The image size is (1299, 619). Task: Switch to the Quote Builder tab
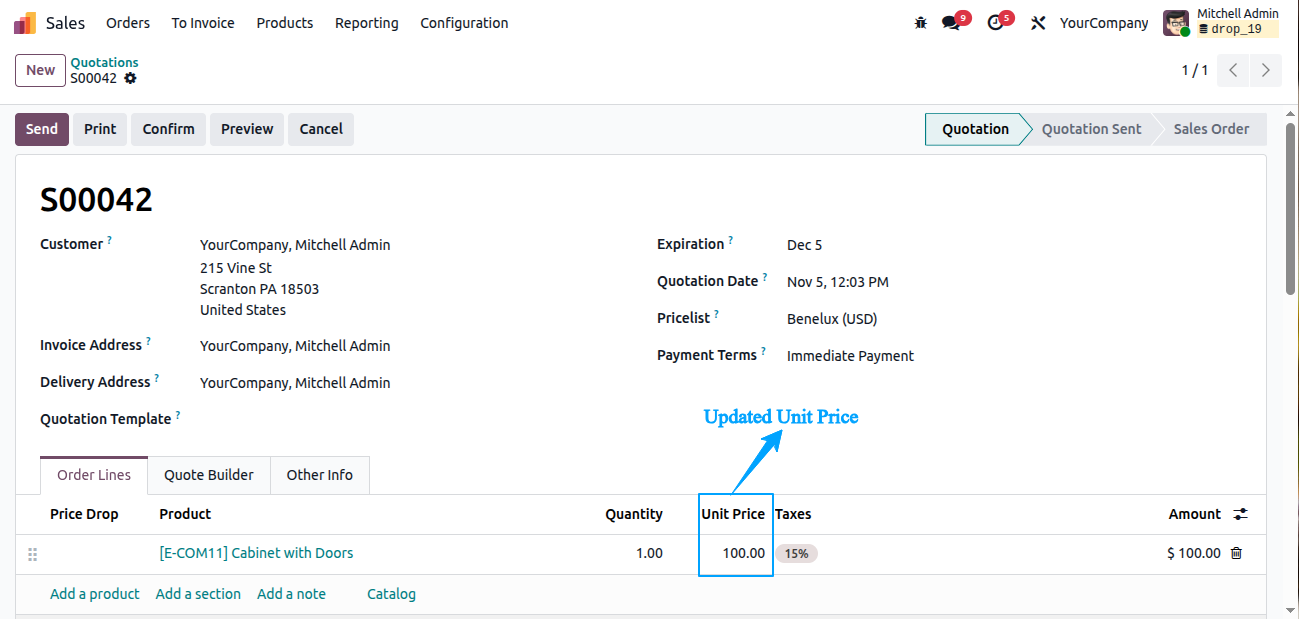click(209, 475)
